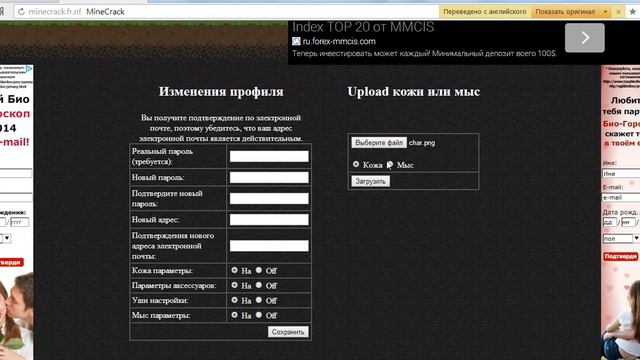
Task: Set Мыс параметры to Off
Action: point(259,315)
